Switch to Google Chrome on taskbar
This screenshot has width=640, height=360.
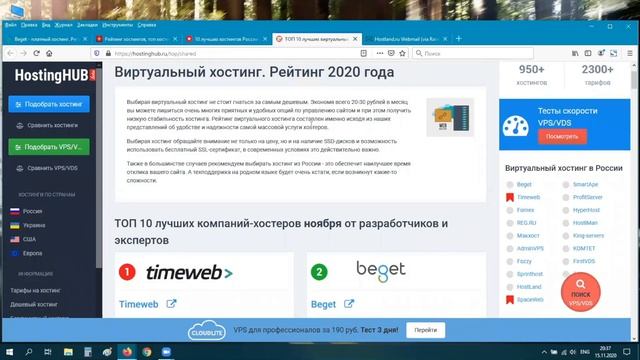point(147,352)
